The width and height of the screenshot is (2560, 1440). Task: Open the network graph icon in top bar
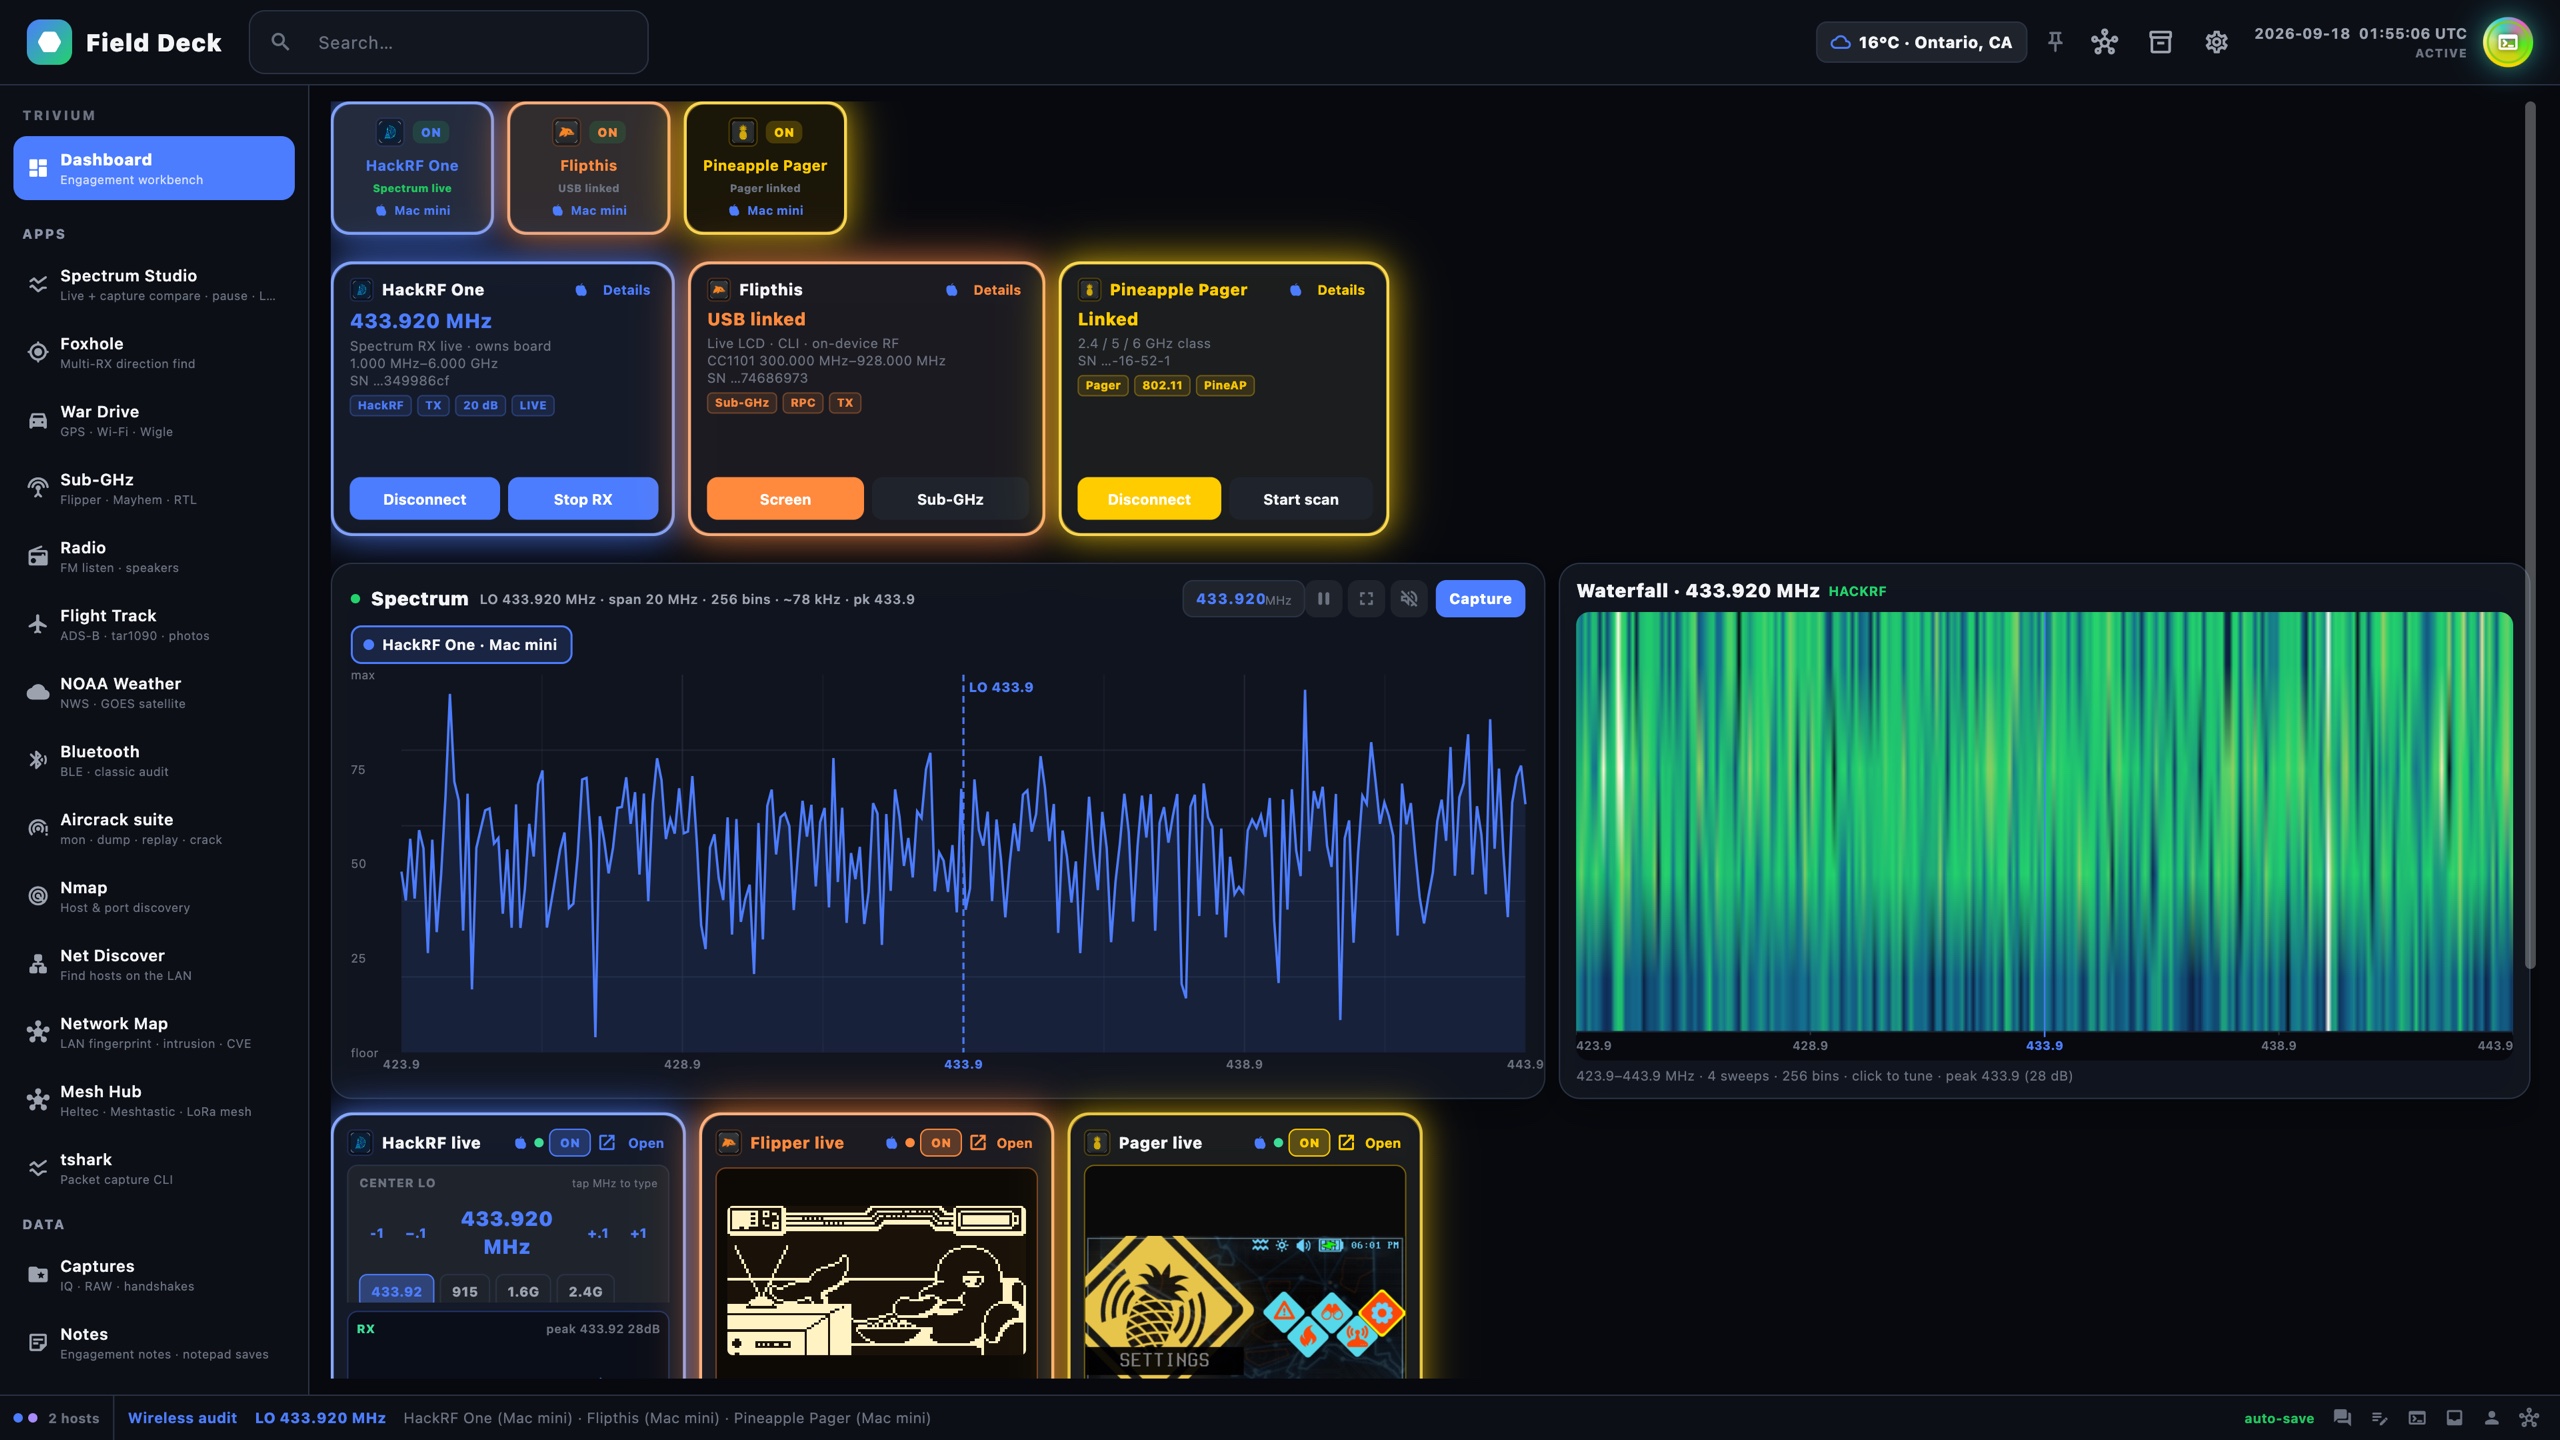(x=2104, y=42)
